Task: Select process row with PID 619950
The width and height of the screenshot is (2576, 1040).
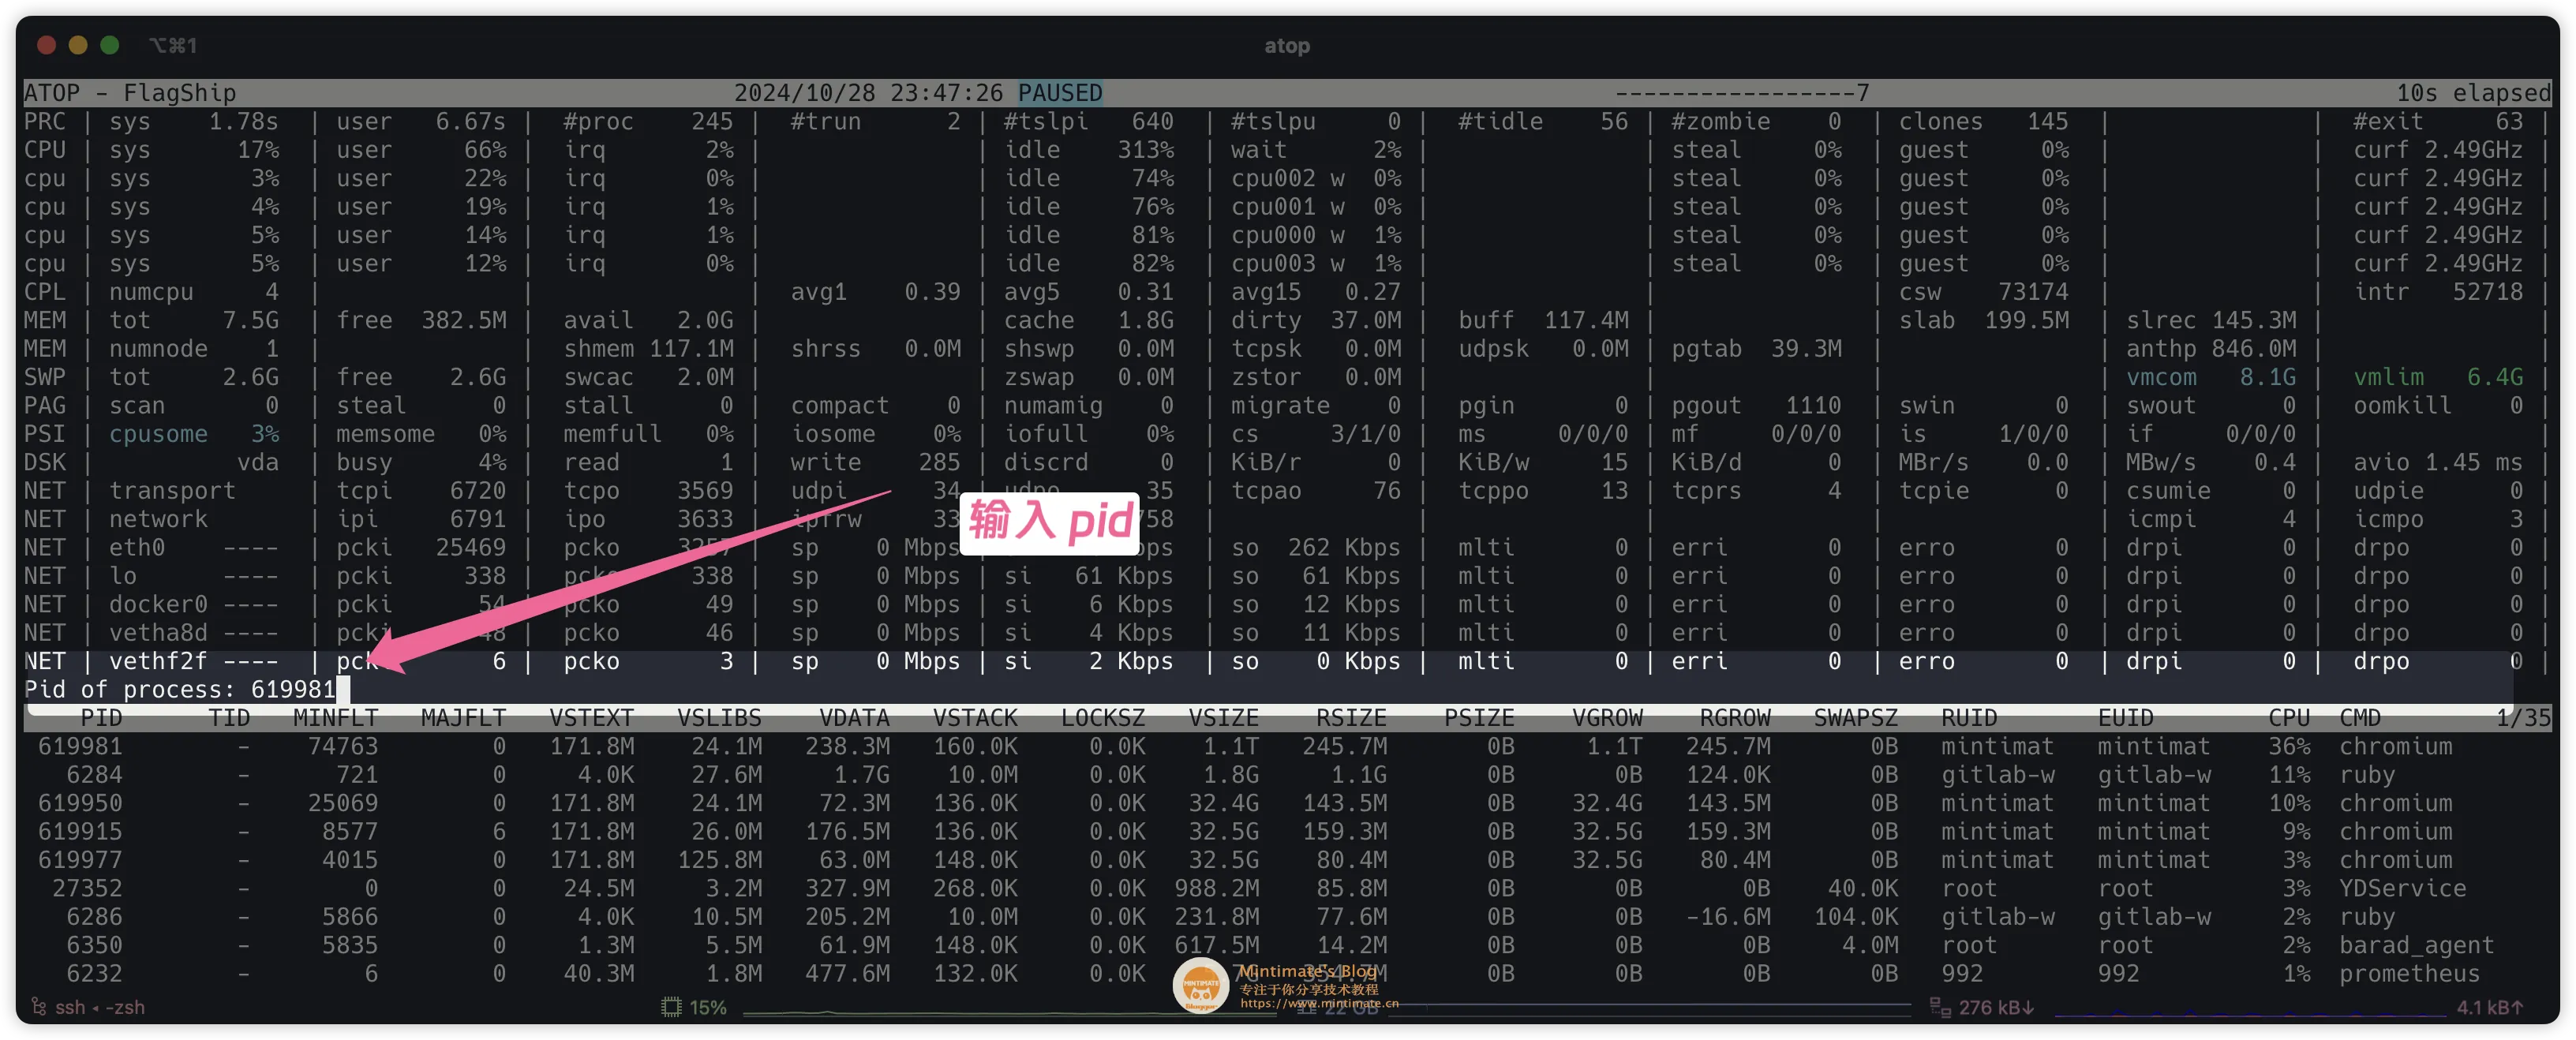Action: (x=1287, y=804)
